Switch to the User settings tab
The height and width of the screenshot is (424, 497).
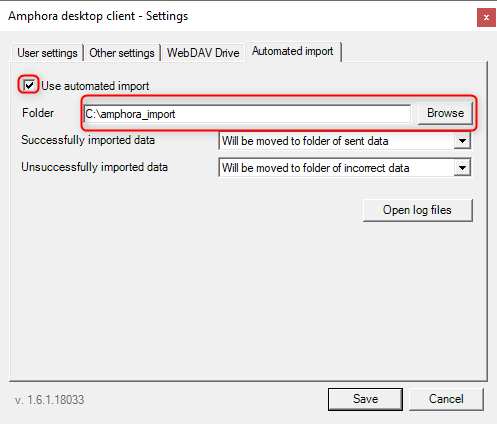47,53
